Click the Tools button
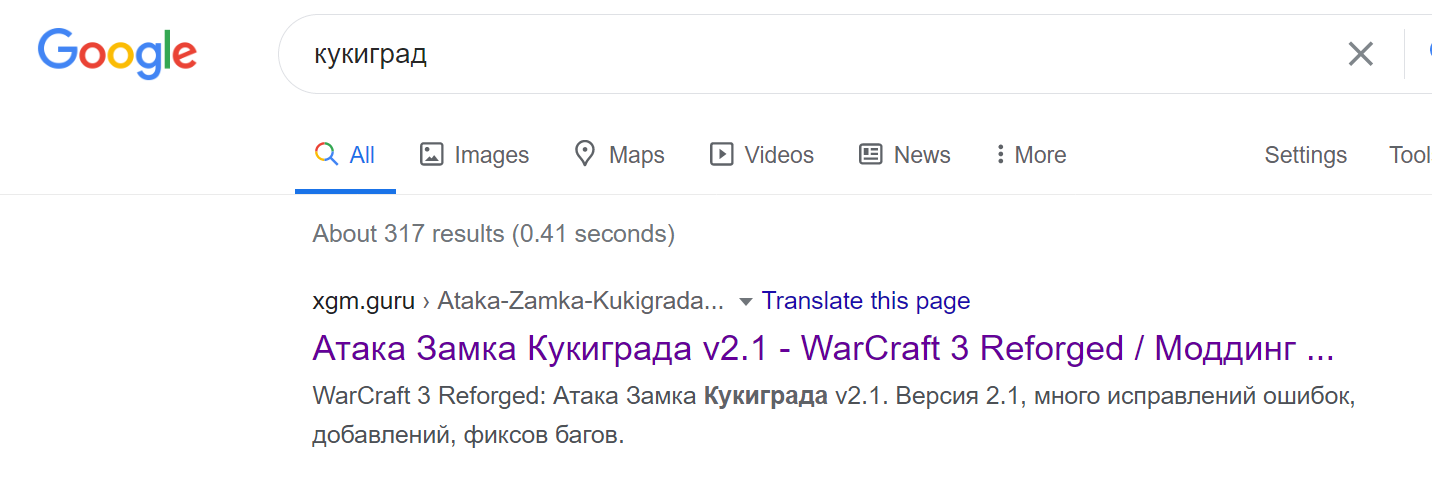The width and height of the screenshot is (1432, 490). [x=1410, y=155]
